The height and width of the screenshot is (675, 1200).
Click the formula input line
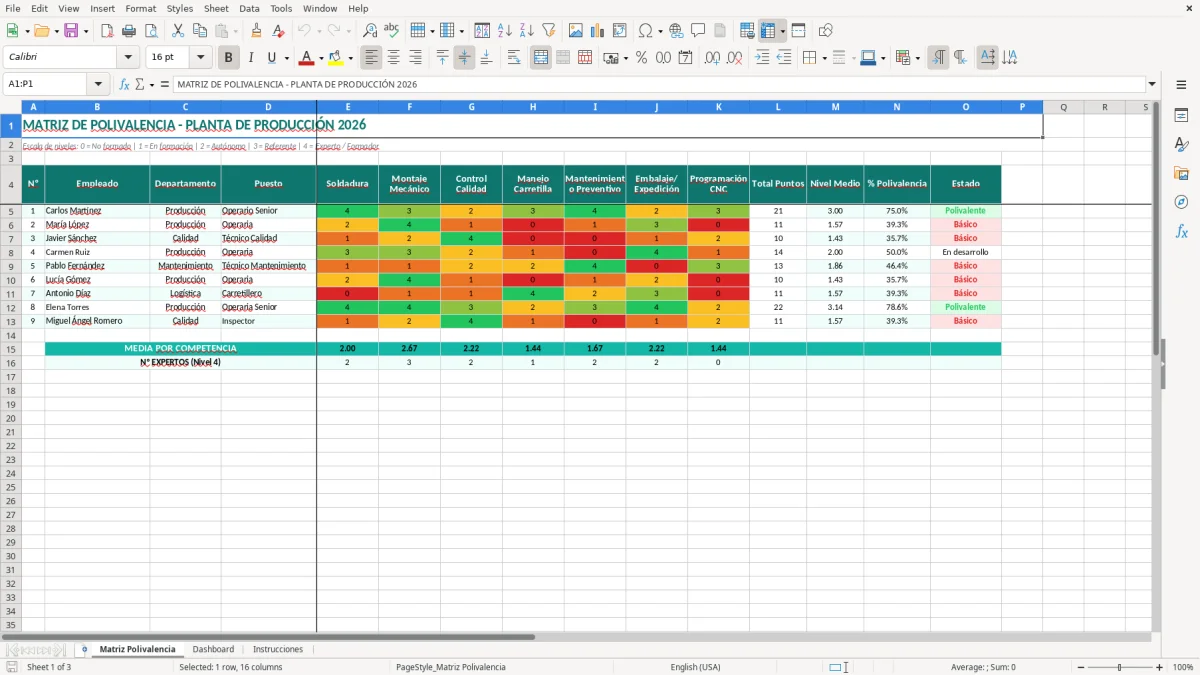[658, 84]
